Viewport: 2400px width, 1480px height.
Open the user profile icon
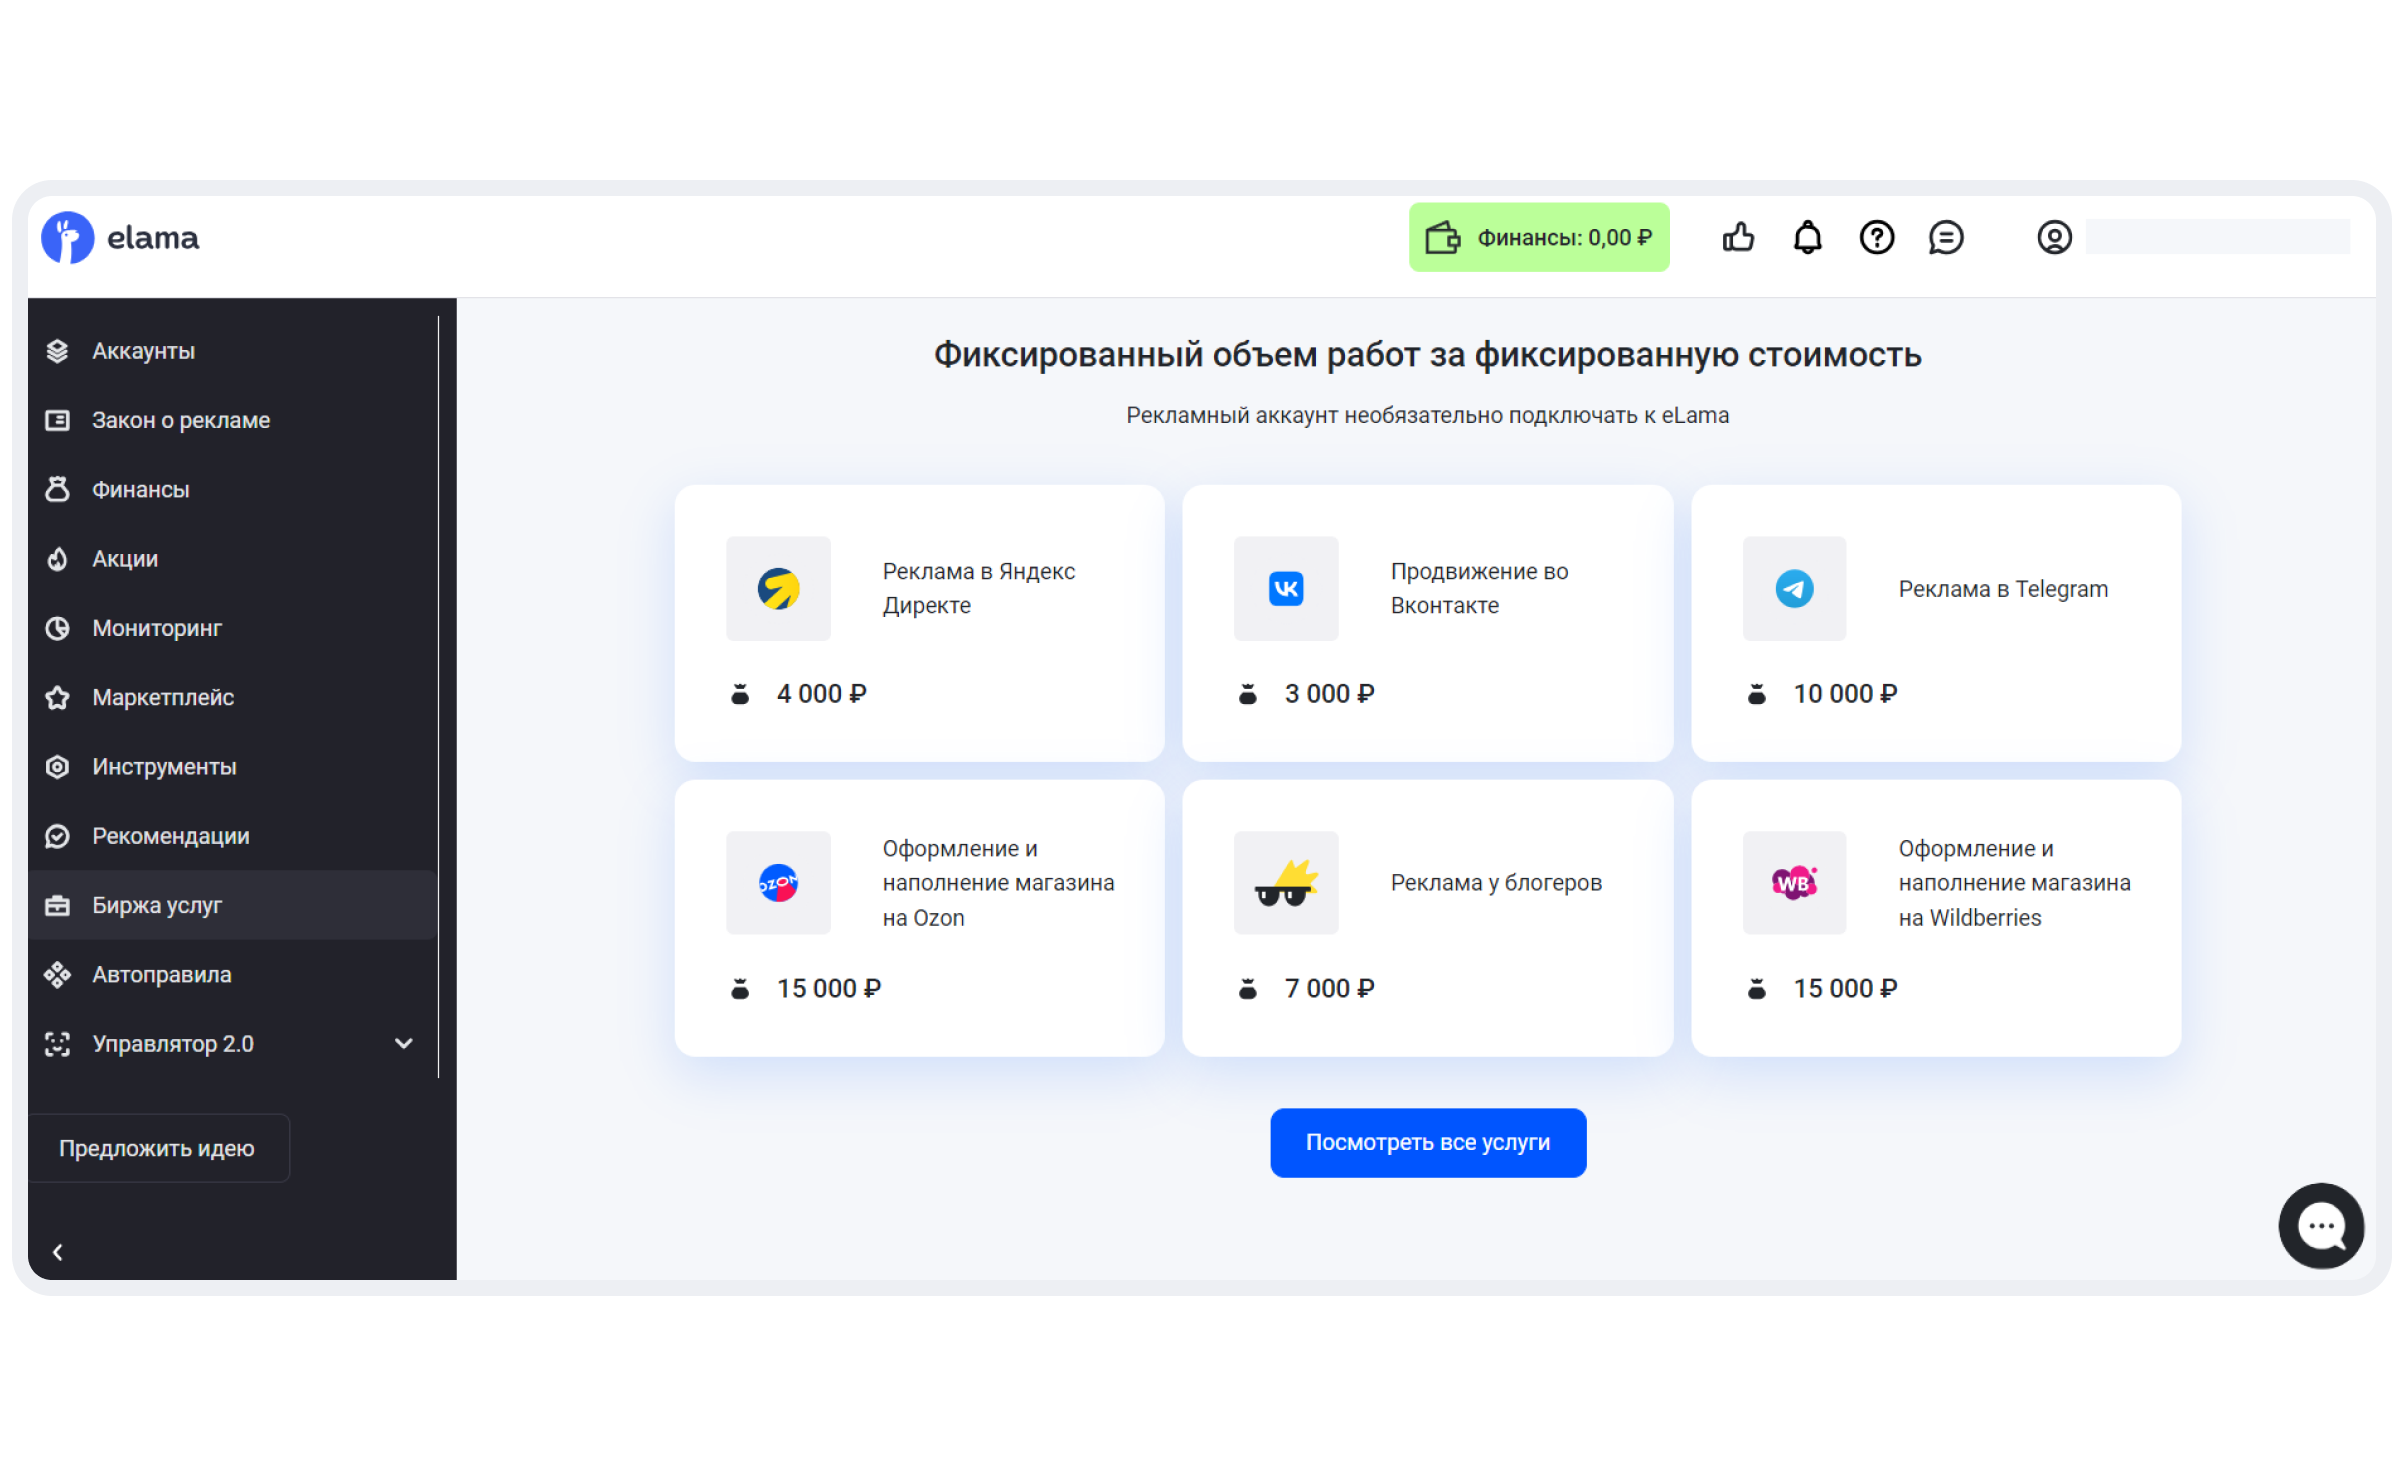point(2054,238)
